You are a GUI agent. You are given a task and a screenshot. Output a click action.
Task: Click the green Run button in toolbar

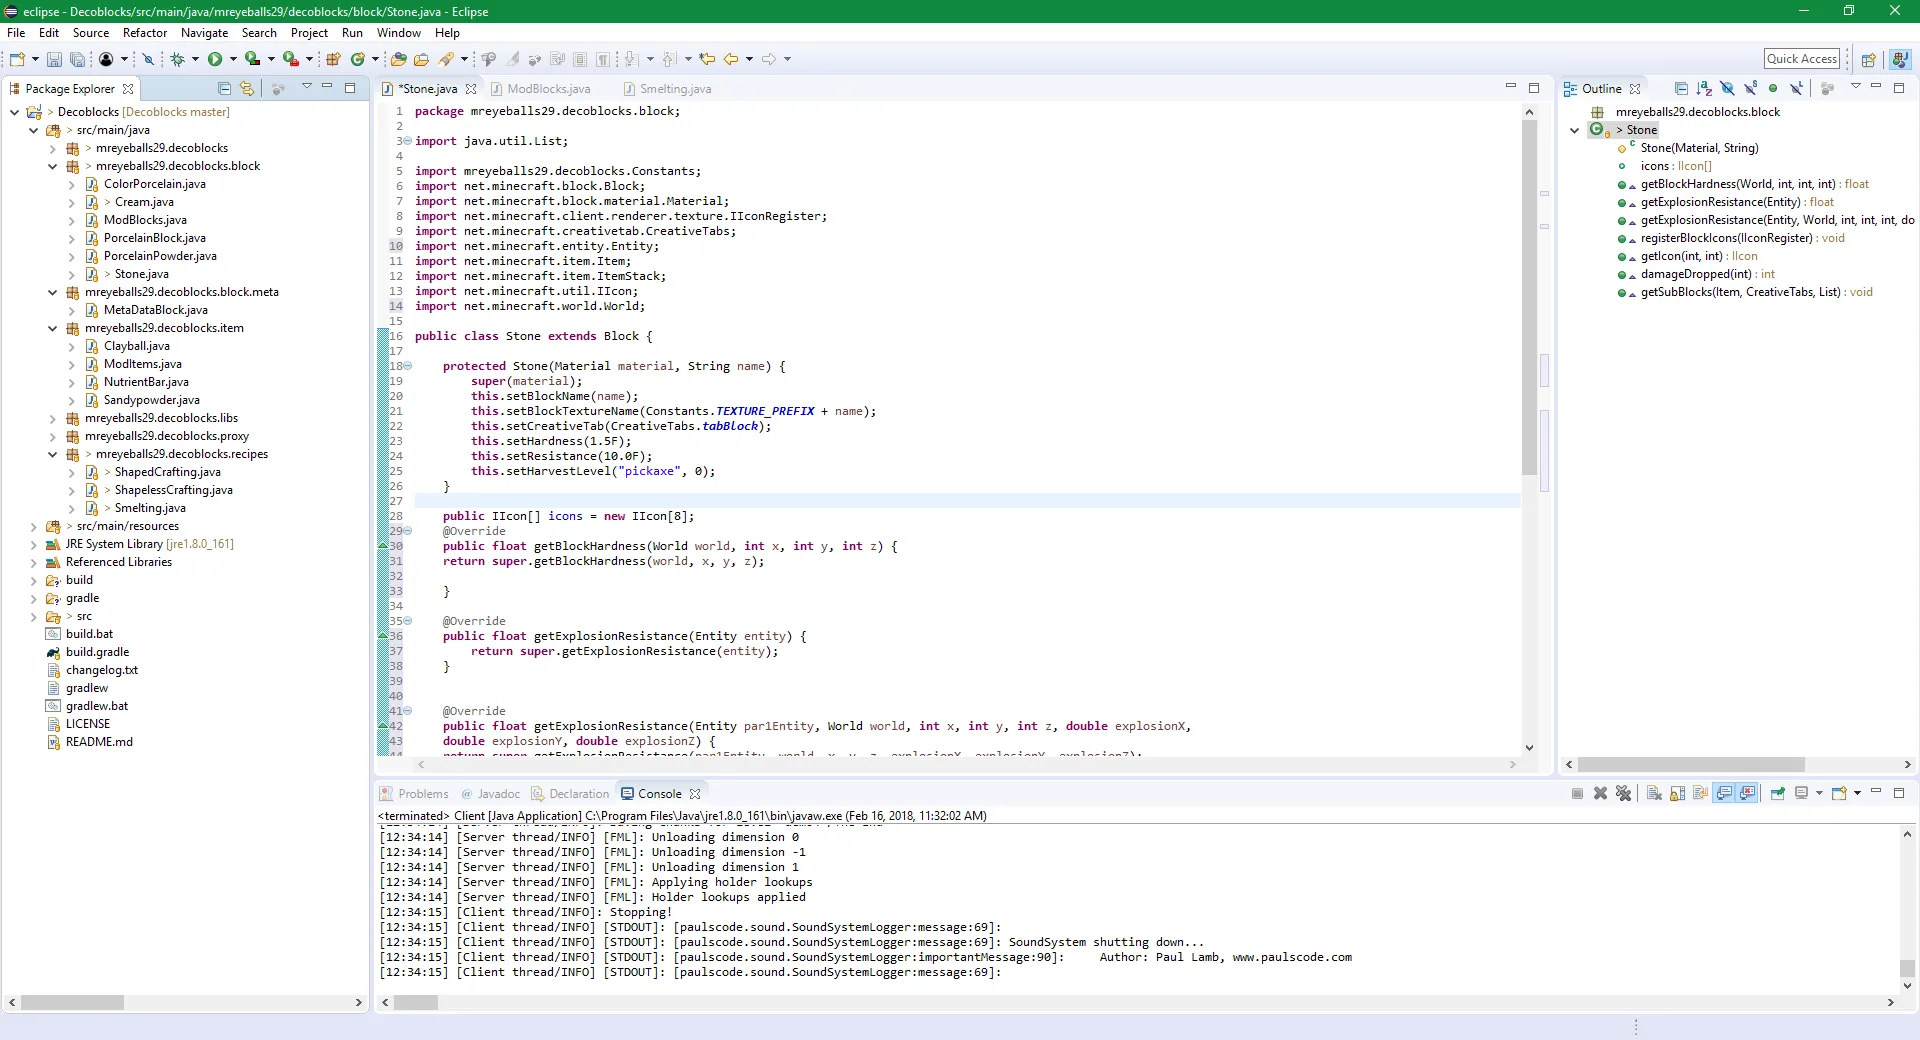(x=215, y=60)
